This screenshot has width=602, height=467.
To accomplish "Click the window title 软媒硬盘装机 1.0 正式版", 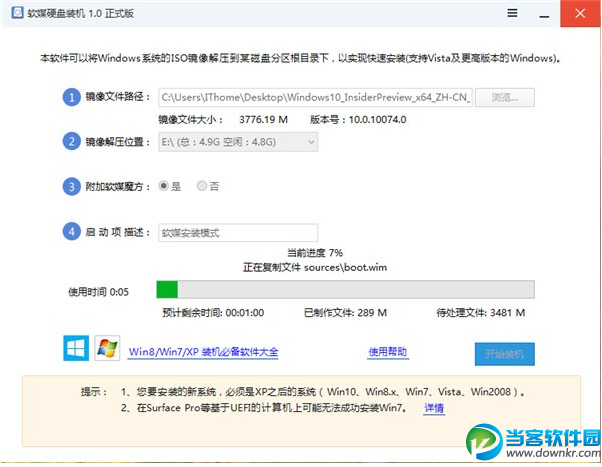I will [81, 13].
